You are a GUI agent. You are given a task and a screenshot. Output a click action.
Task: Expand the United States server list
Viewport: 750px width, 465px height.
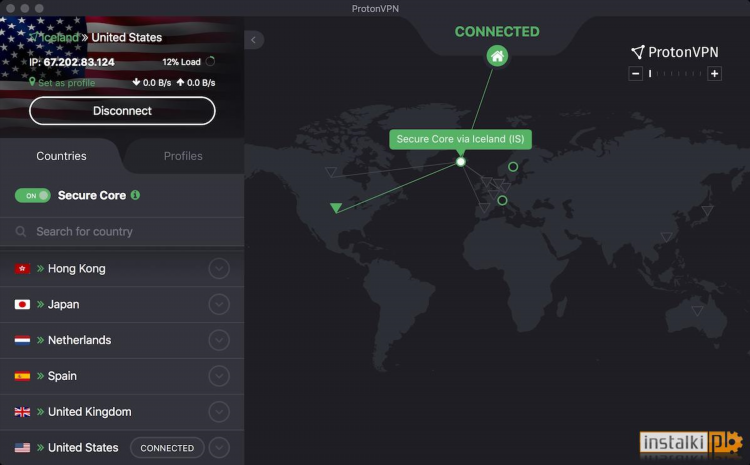point(219,448)
